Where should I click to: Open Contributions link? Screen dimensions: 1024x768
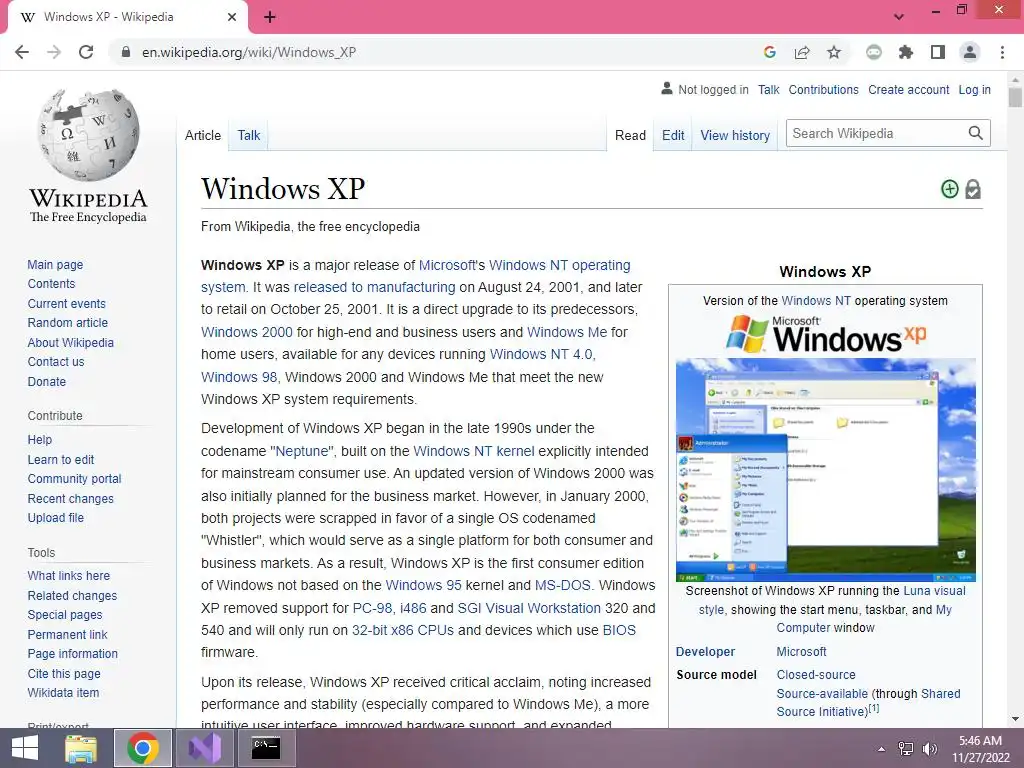click(824, 89)
